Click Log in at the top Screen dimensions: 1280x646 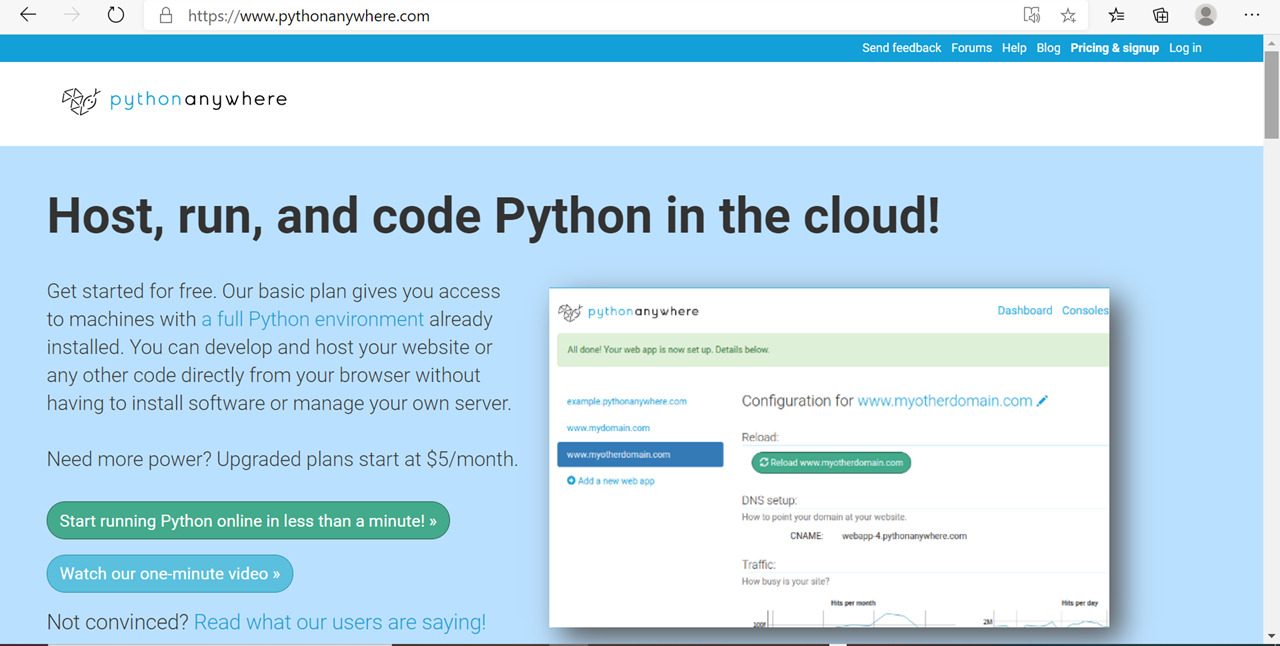coord(1185,48)
